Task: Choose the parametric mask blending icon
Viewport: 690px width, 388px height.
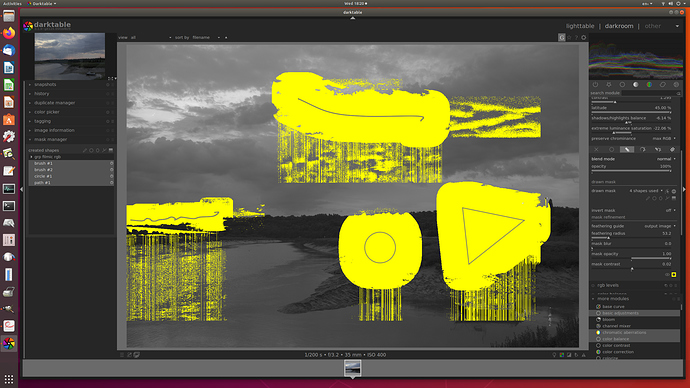Action: click(x=642, y=150)
